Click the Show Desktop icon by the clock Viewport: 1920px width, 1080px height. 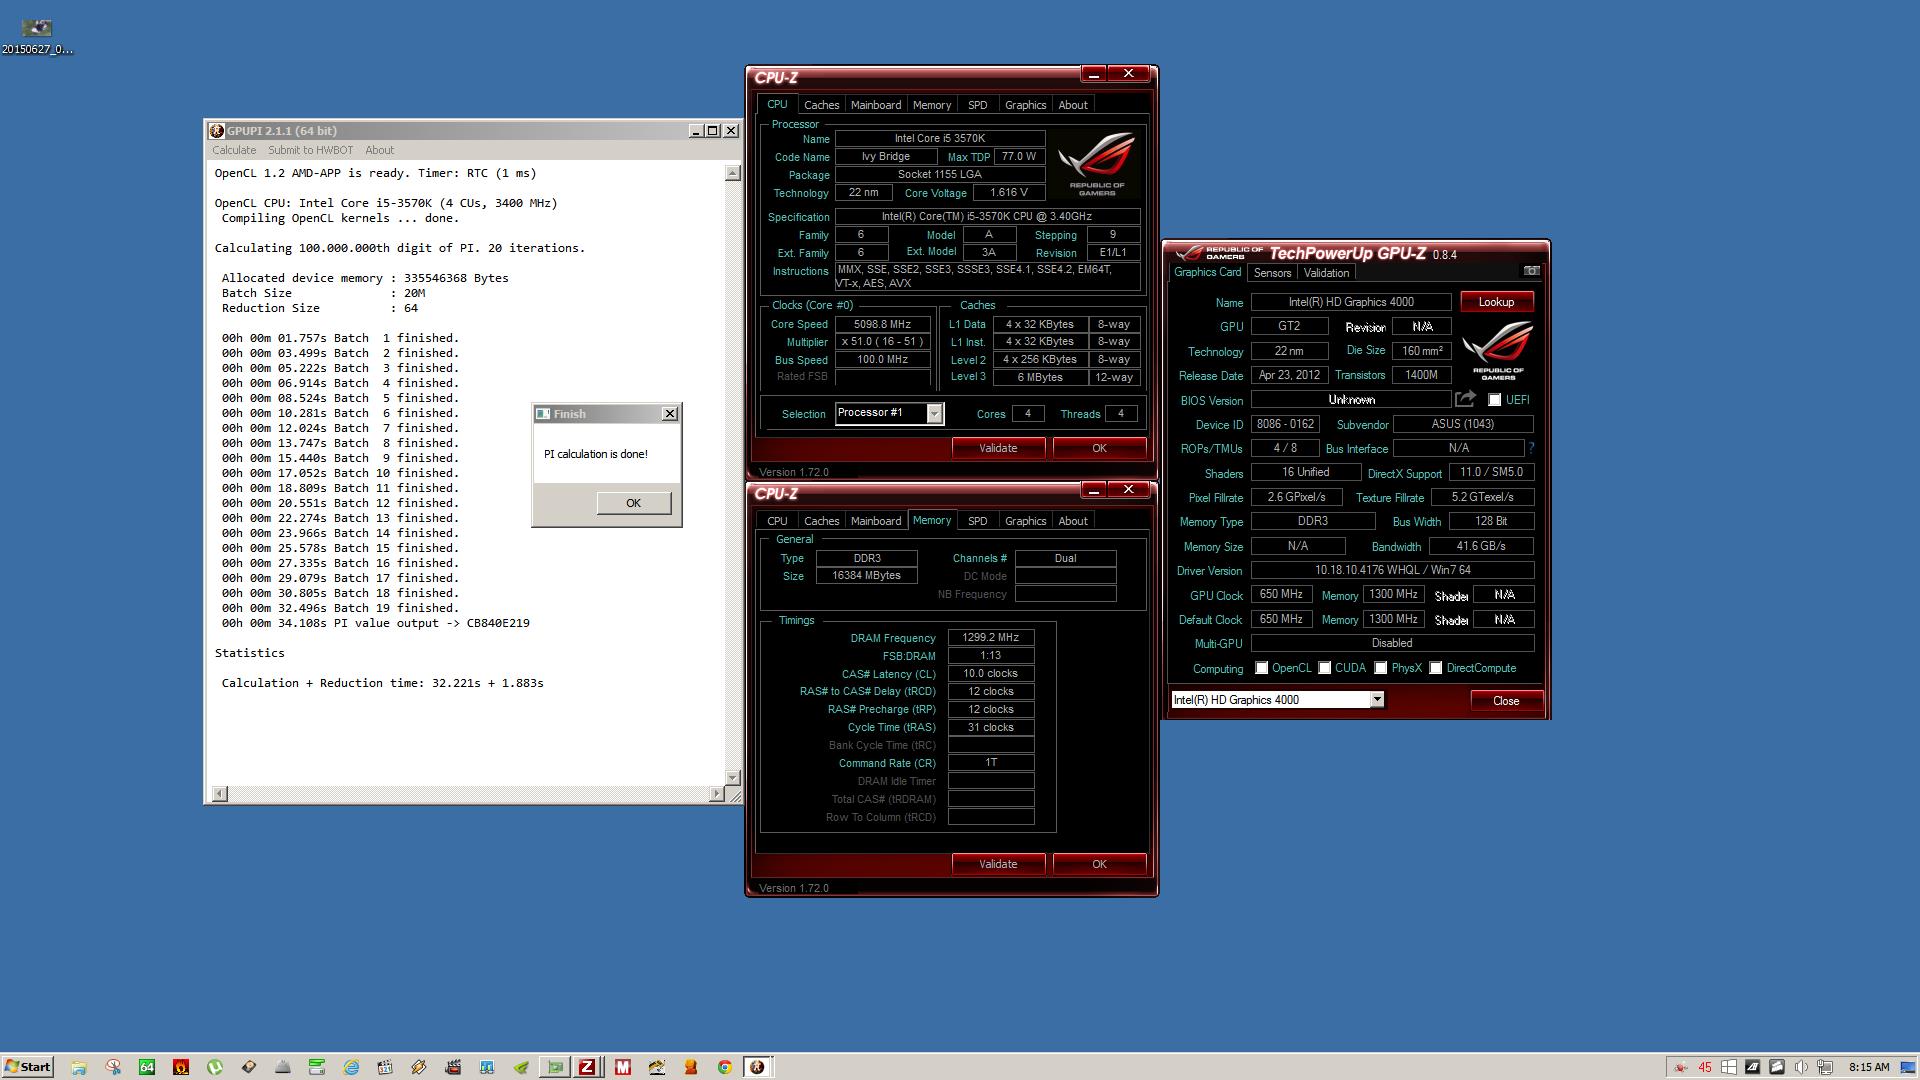[1908, 1067]
